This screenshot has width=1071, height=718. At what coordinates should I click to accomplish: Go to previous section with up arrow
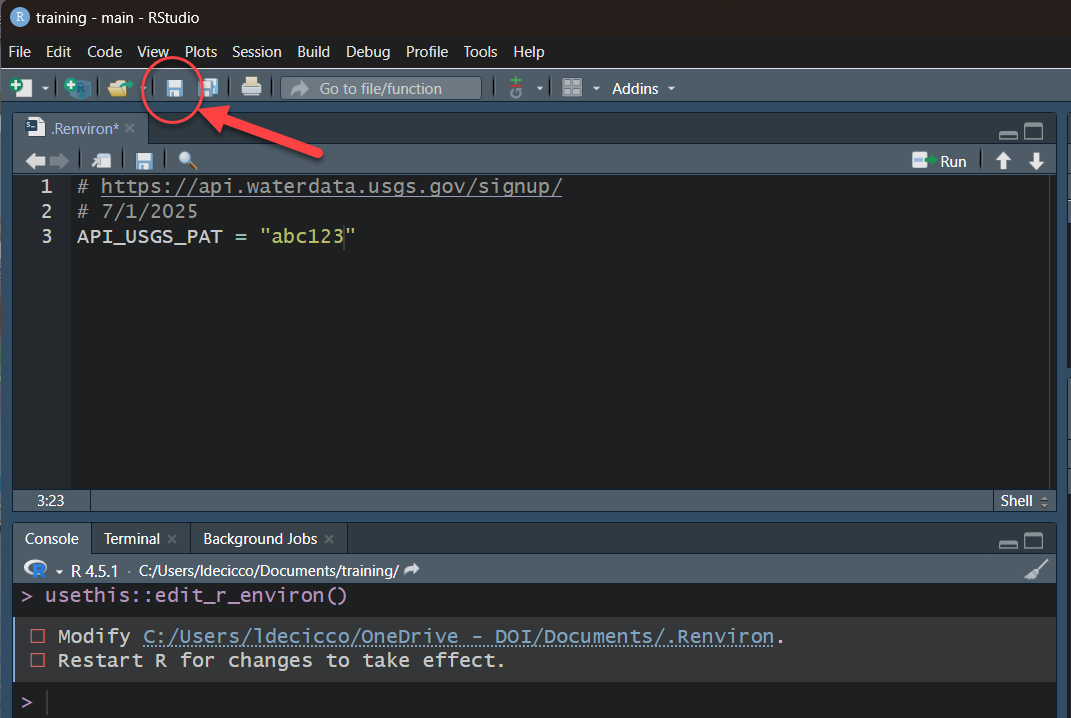coord(1003,161)
